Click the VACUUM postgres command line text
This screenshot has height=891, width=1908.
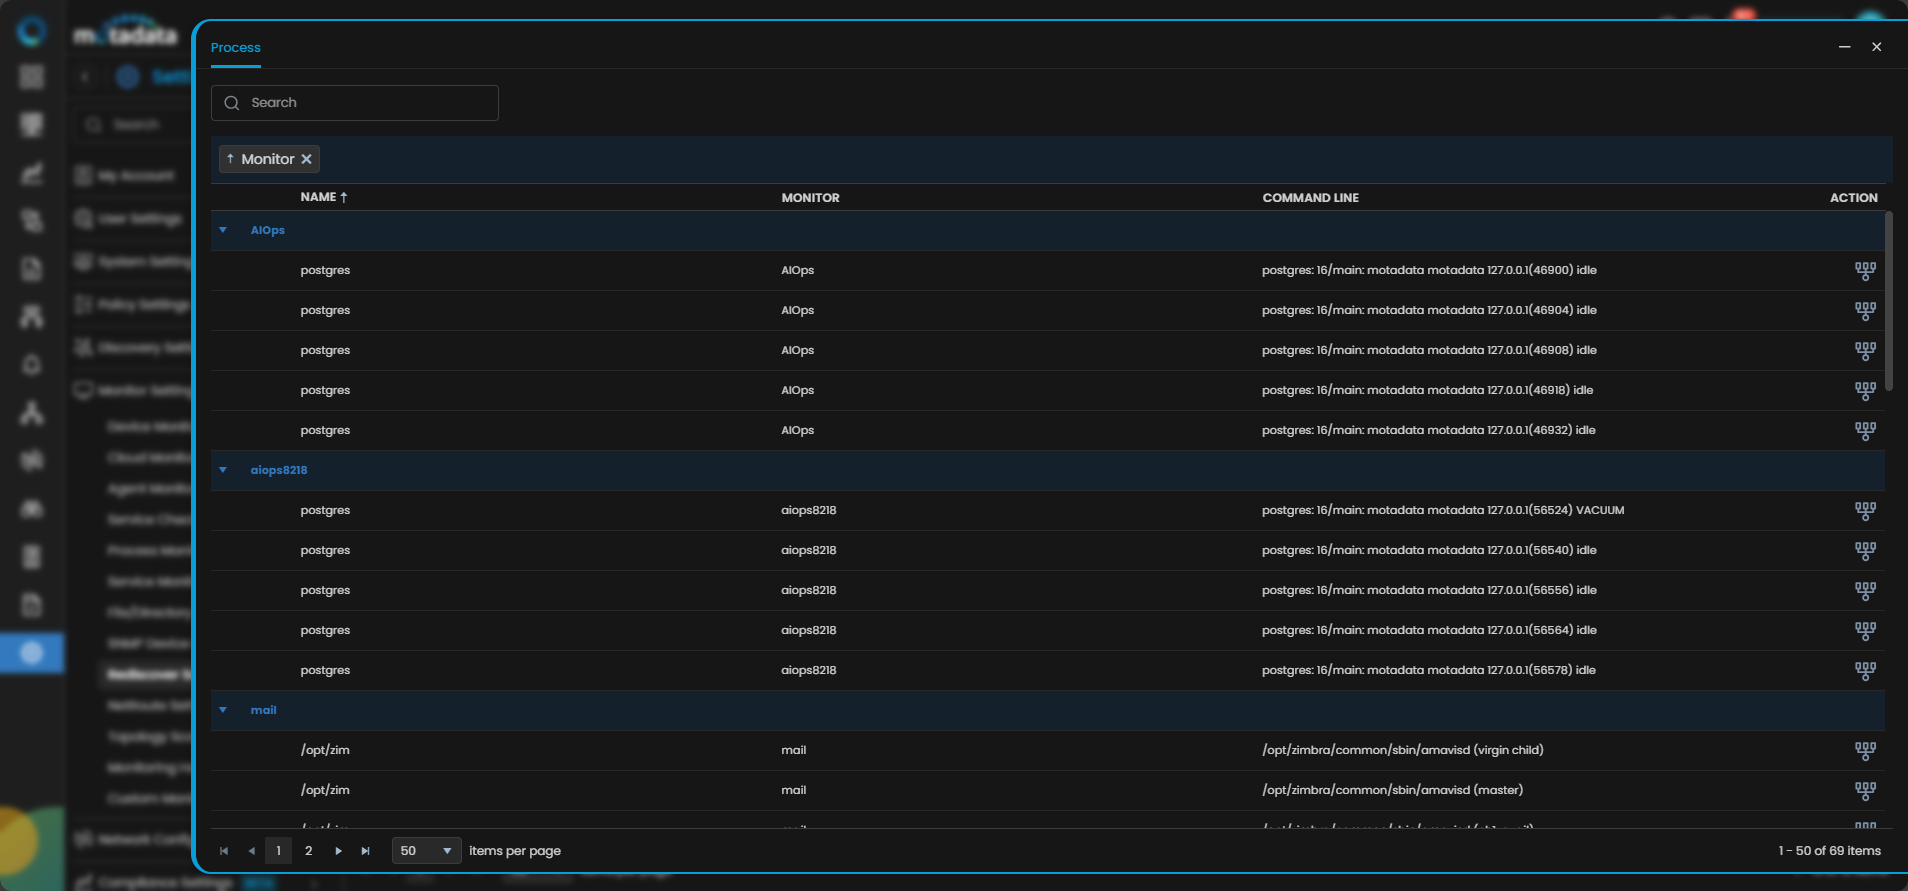tap(1443, 510)
